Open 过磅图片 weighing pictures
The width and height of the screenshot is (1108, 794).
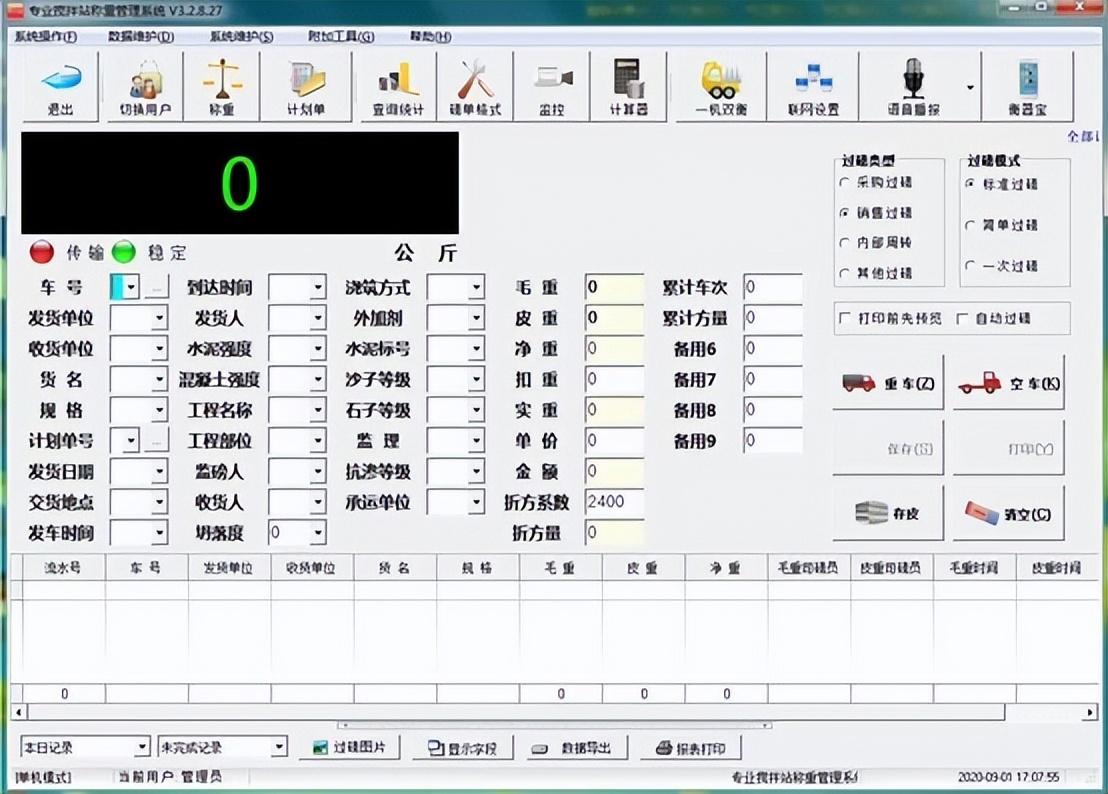(349, 747)
